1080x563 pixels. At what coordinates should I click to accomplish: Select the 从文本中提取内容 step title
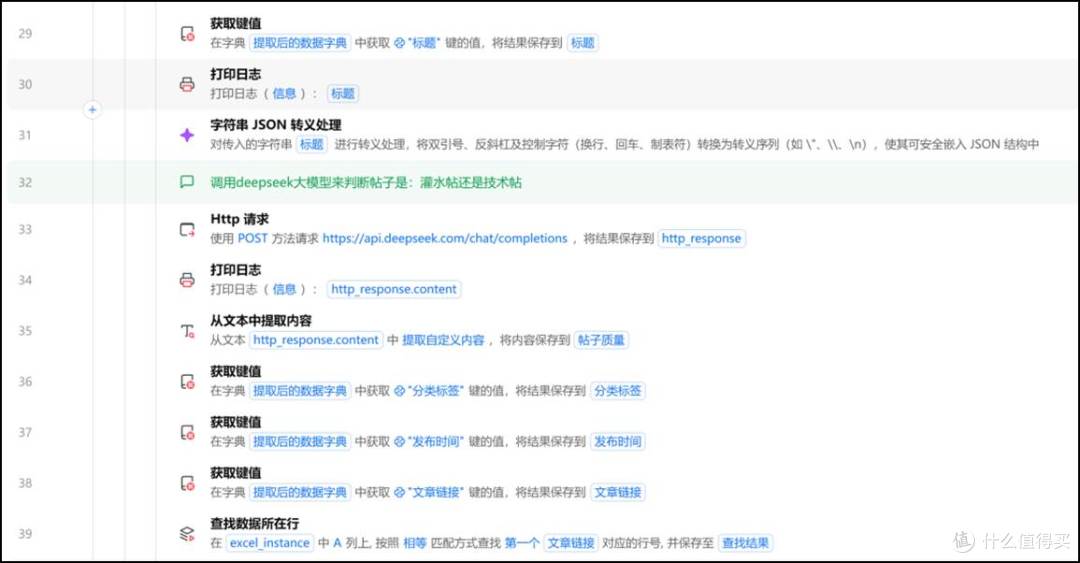point(261,320)
